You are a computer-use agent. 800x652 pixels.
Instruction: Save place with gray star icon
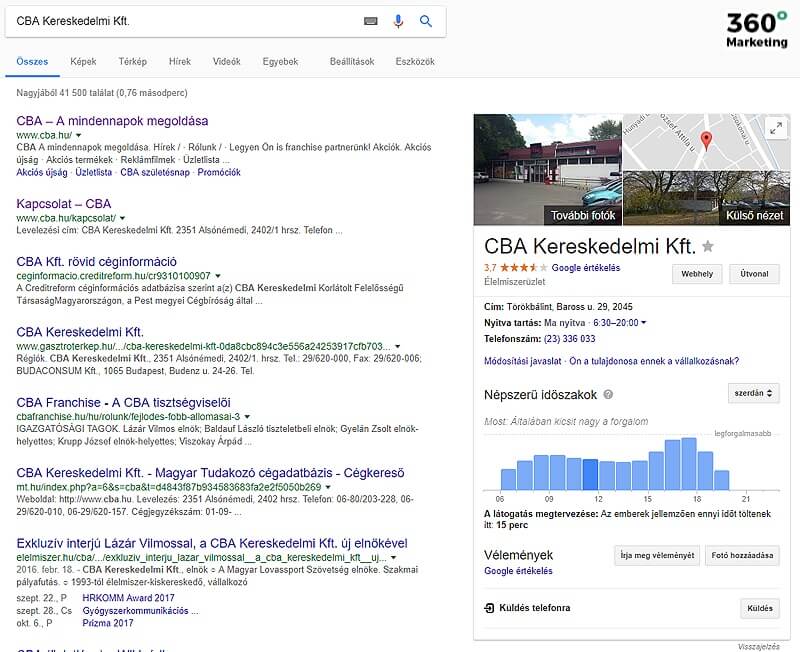(708, 247)
